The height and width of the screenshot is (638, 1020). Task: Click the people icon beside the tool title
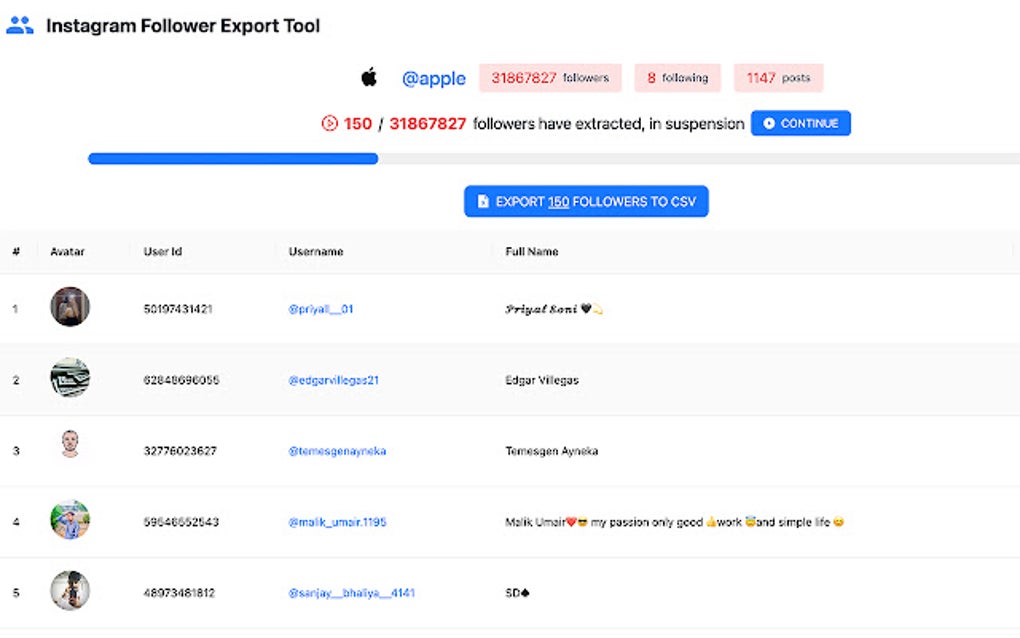[20, 25]
